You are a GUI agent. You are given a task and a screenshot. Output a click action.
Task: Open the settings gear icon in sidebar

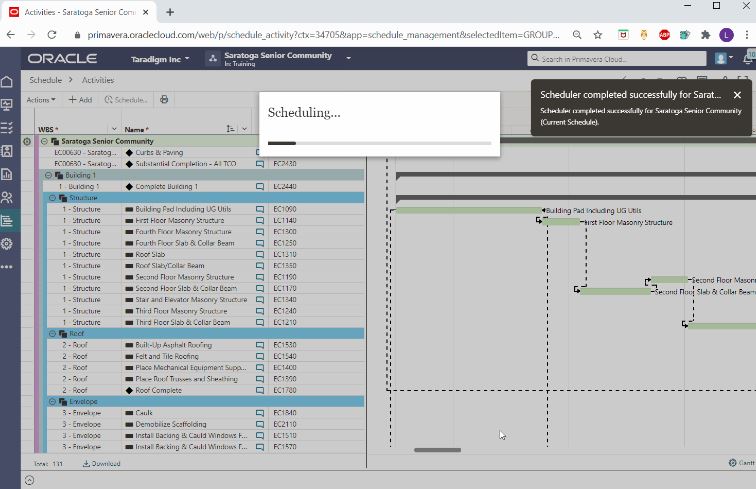7,244
